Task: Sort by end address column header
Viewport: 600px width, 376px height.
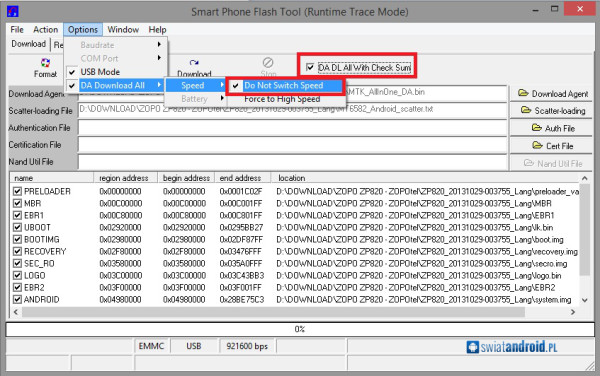Action: point(243,178)
